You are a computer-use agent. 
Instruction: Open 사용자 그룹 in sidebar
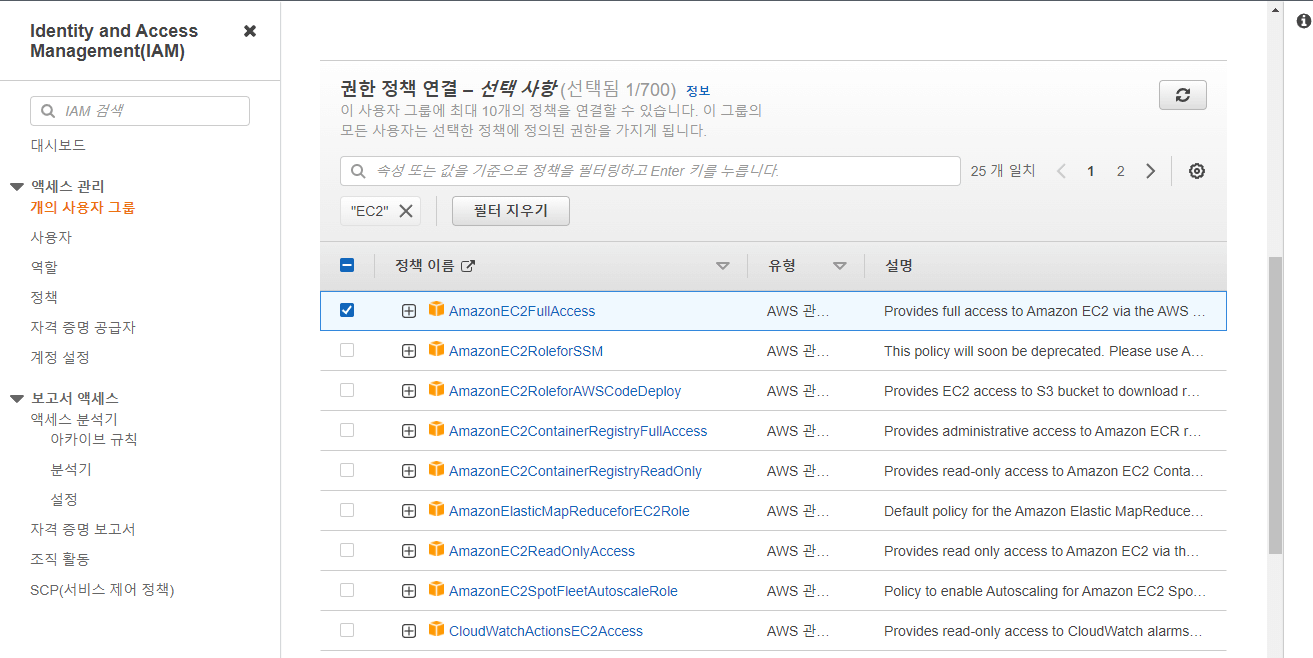pyautogui.click(x=83, y=208)
